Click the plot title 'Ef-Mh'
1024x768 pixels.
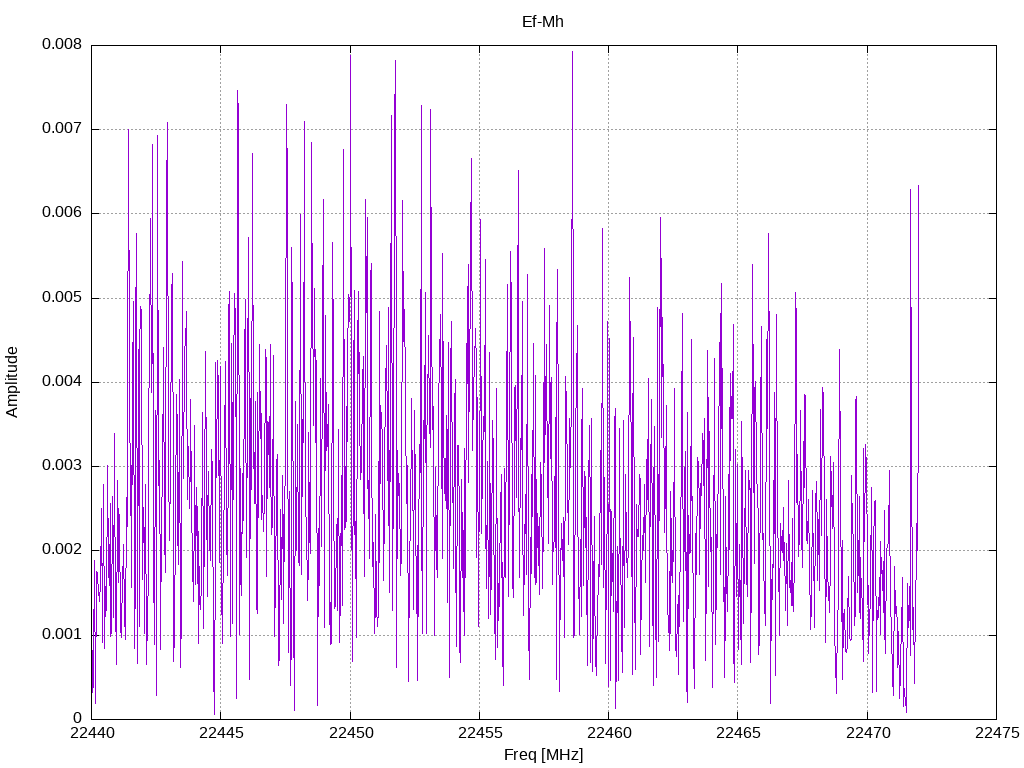(542, 22)
